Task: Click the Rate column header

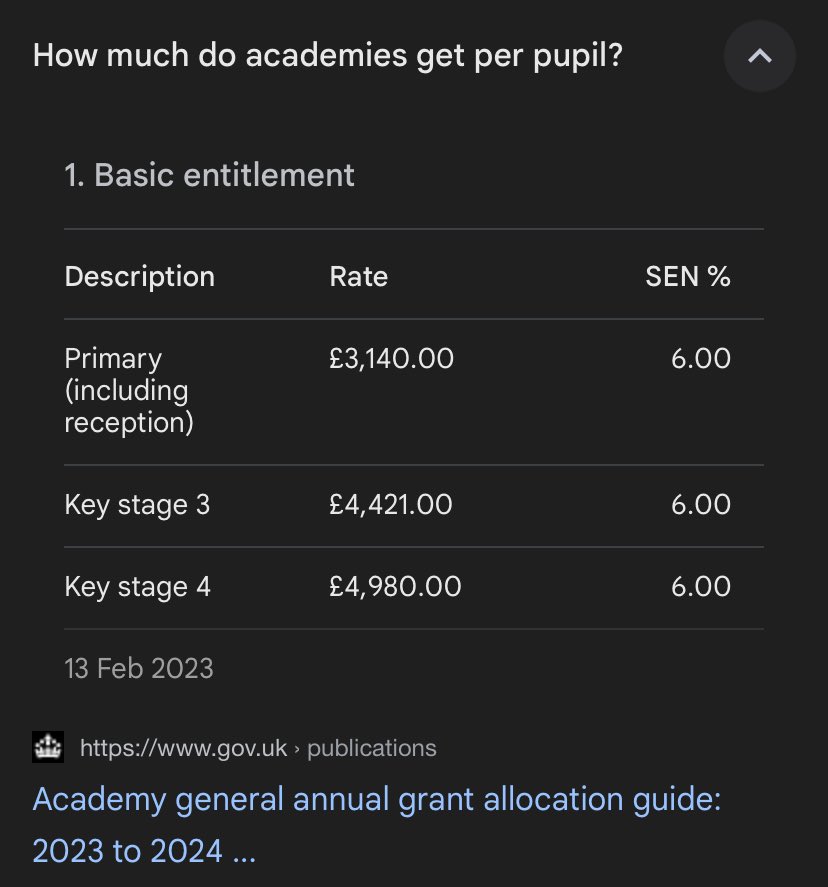Action: click(x=359, y=277)
